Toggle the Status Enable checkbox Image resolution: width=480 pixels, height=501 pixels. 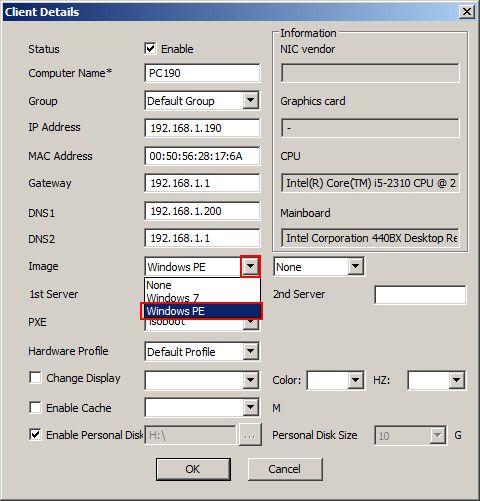[x=150, y=49]
